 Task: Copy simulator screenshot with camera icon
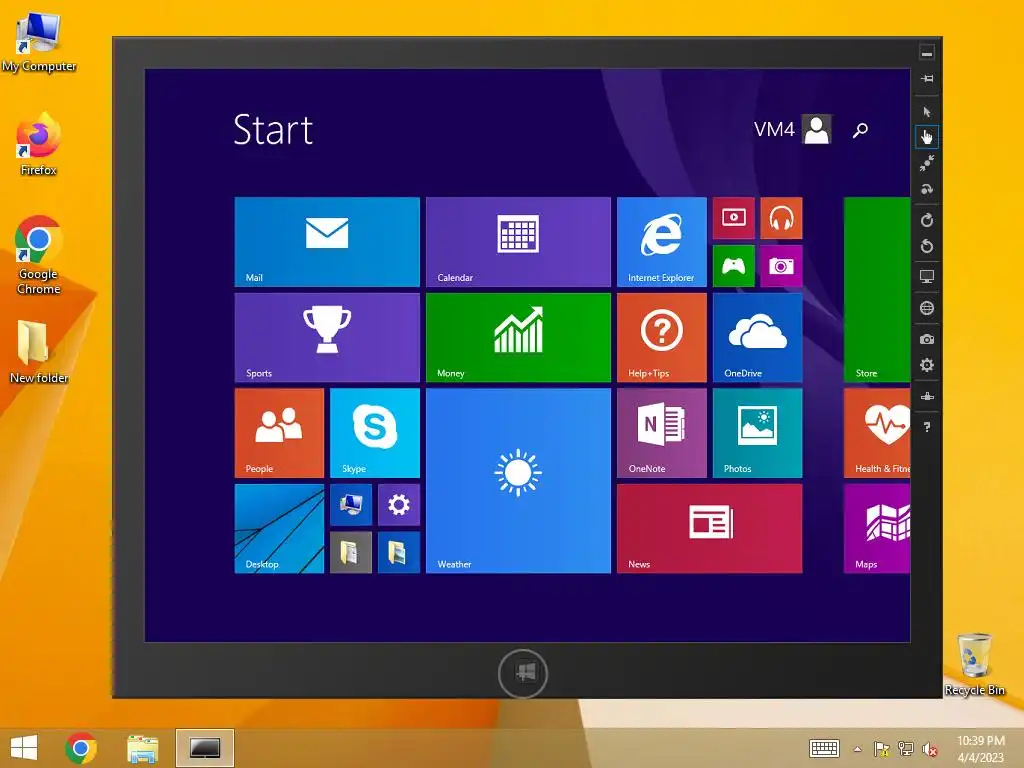point(927,339)
